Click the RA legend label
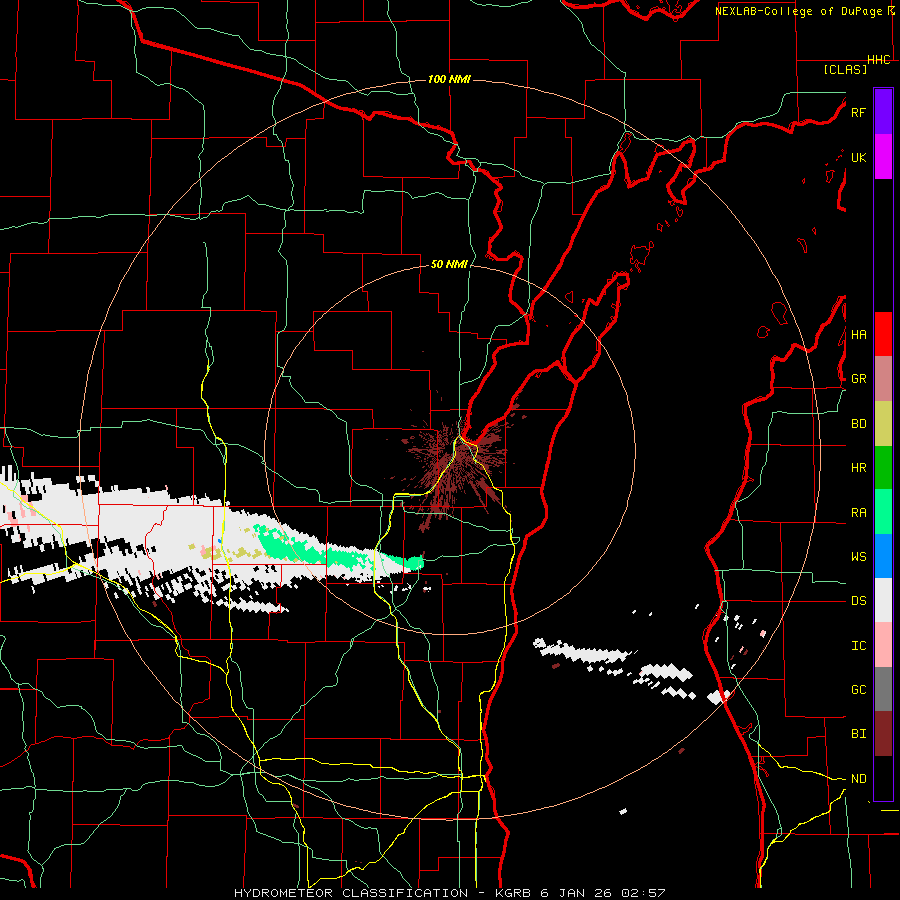Viewport: 900px width, 900px height. pos(858,513)
